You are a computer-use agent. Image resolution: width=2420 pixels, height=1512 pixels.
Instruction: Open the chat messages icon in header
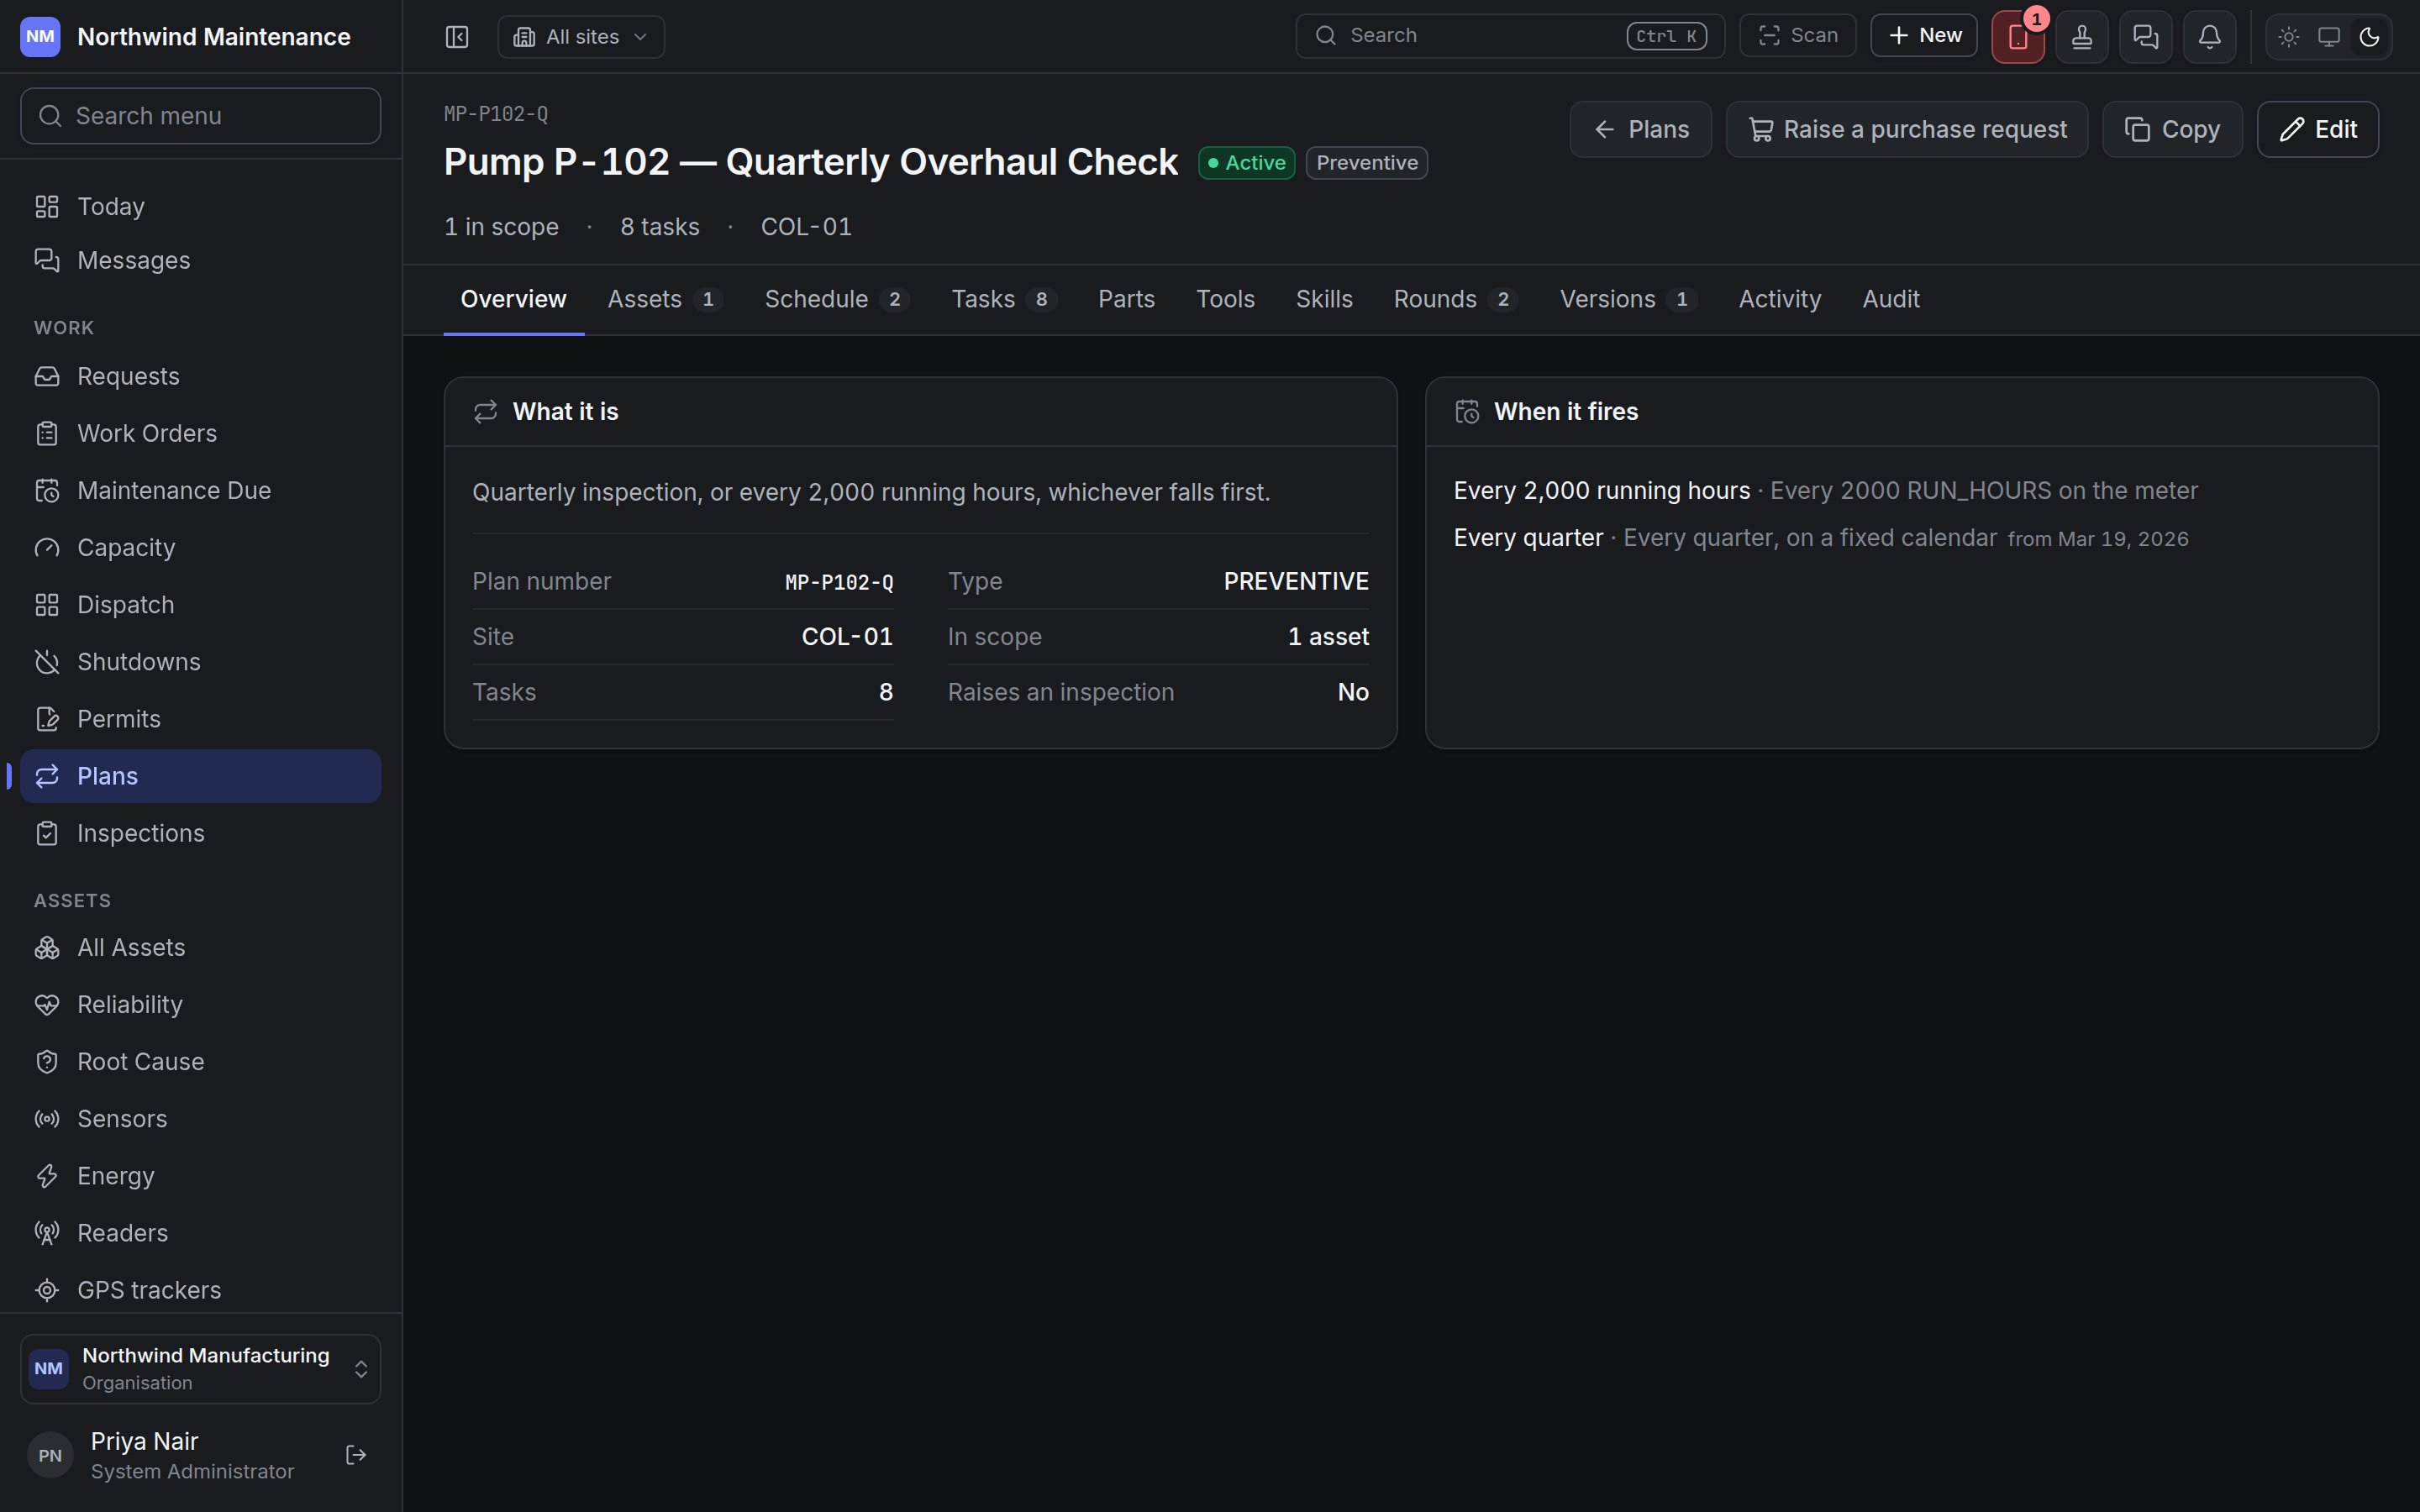[x=2146, y=37]
